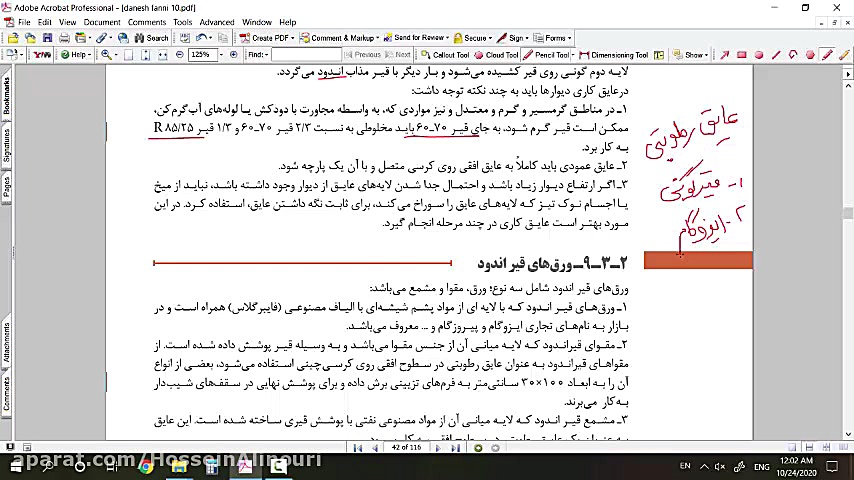Open Google Chrome from the taskbar
The image size is (854, 480).
click(145, 466)
